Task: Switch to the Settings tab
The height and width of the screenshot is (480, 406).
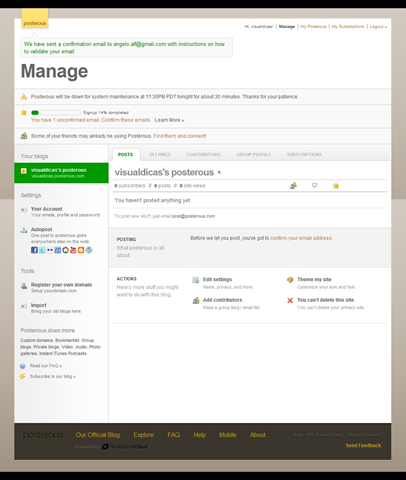Action: click(160, 155)
